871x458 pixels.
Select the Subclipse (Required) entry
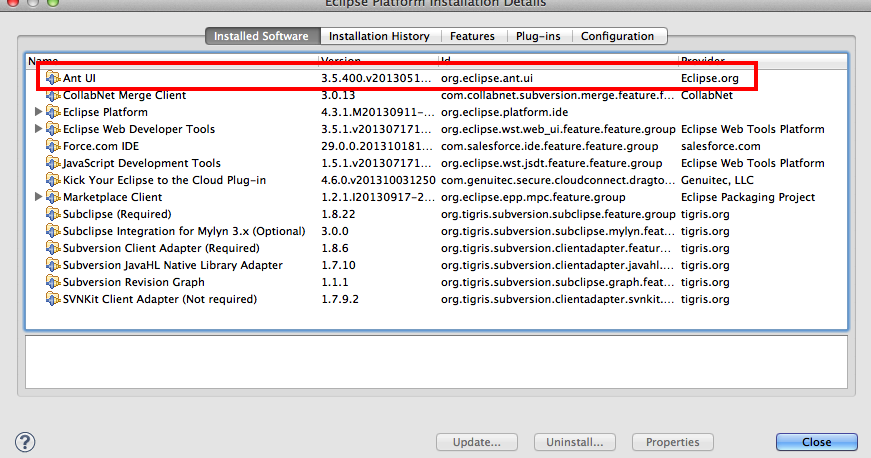117,214
